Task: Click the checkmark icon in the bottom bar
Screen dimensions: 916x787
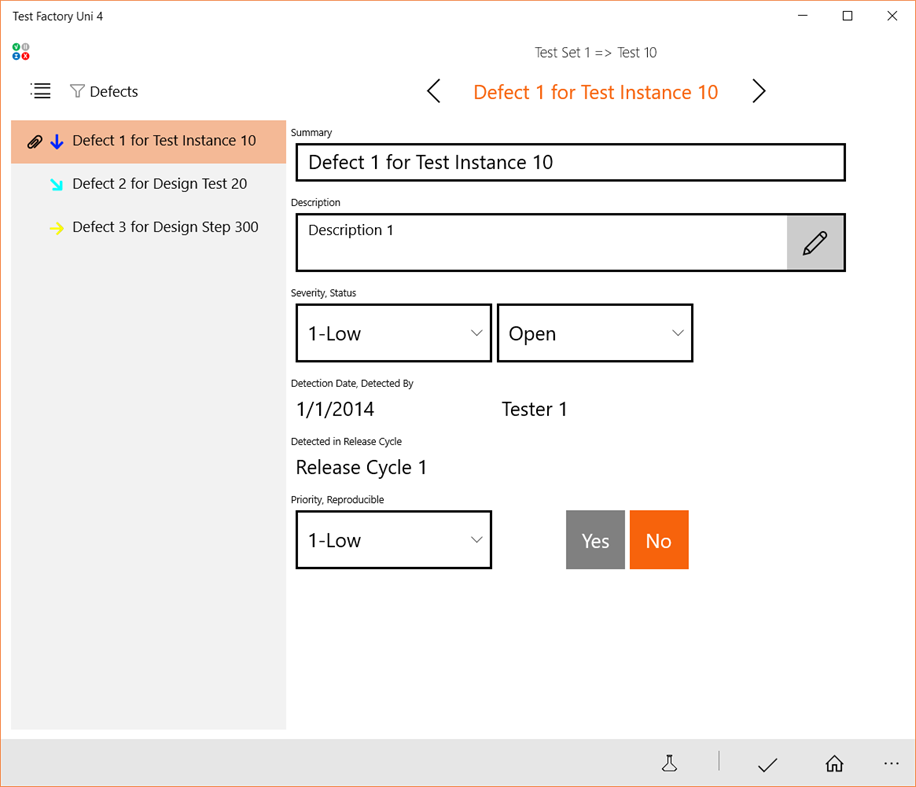Action: [767, 763]
